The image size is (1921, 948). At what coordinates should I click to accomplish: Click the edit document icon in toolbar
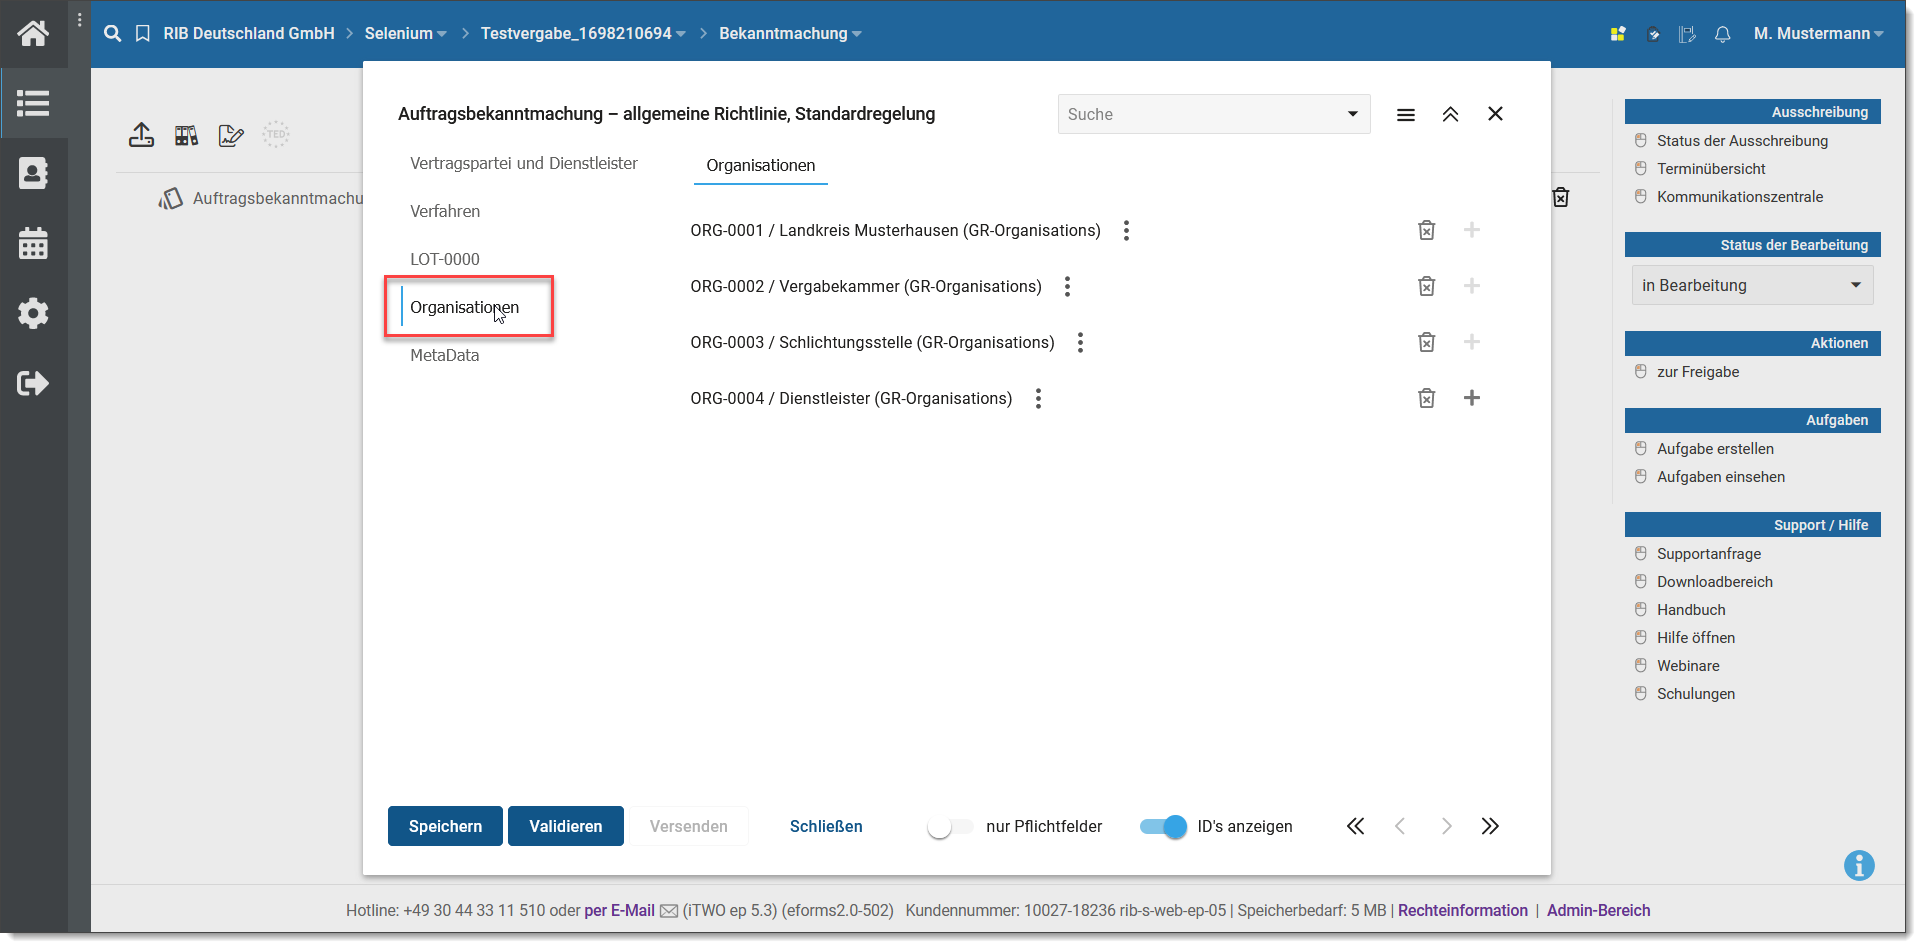tap(231, 135)
